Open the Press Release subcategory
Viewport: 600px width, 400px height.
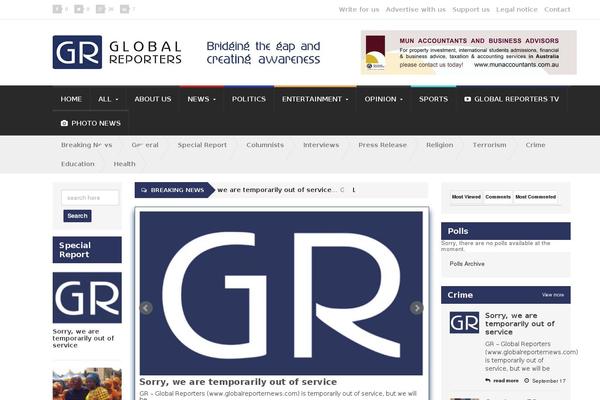[x=382, y=145]
